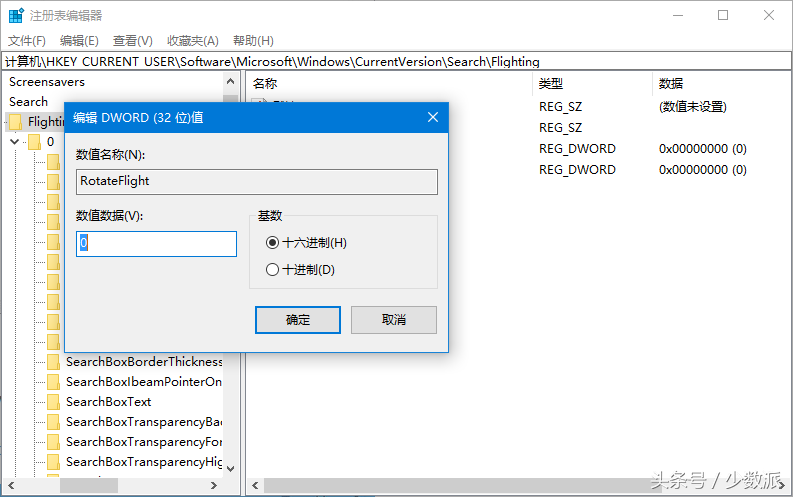This screenshot has width=793, height=497.
Task: Click the SearchBoxBorderThickness folder icon
Action: pos(54,361)
